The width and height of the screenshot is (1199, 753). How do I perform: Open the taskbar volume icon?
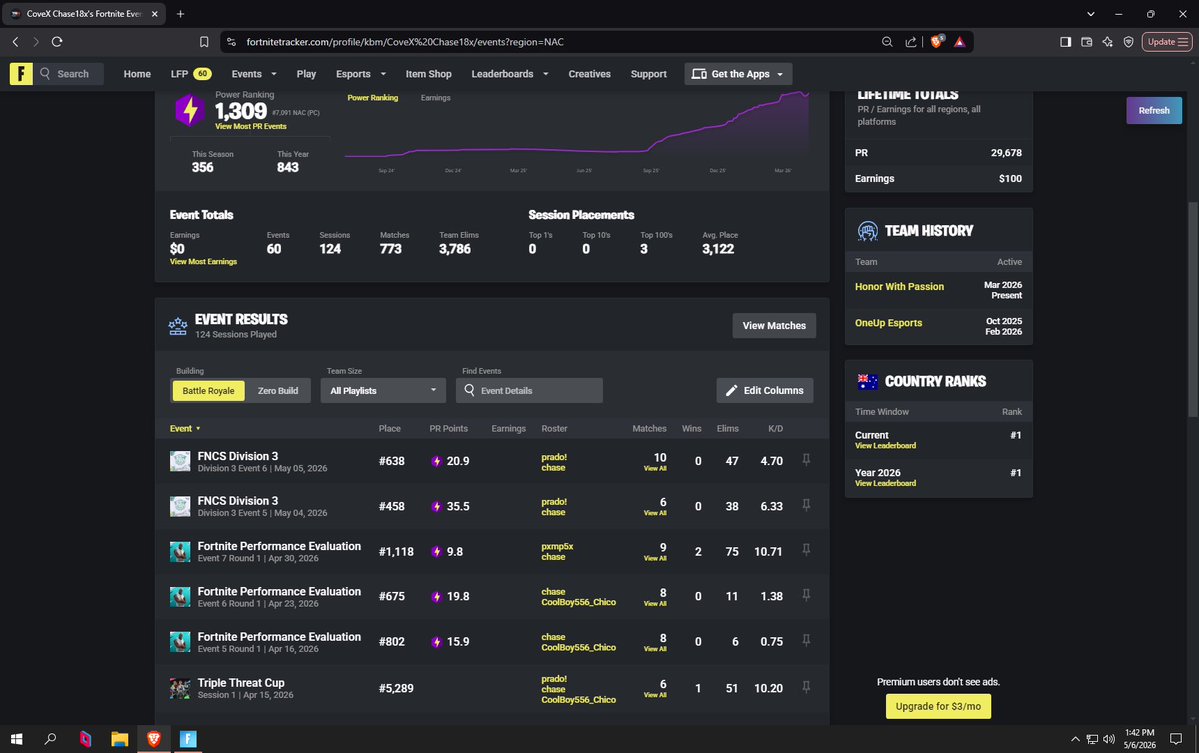pos(1109,738)
